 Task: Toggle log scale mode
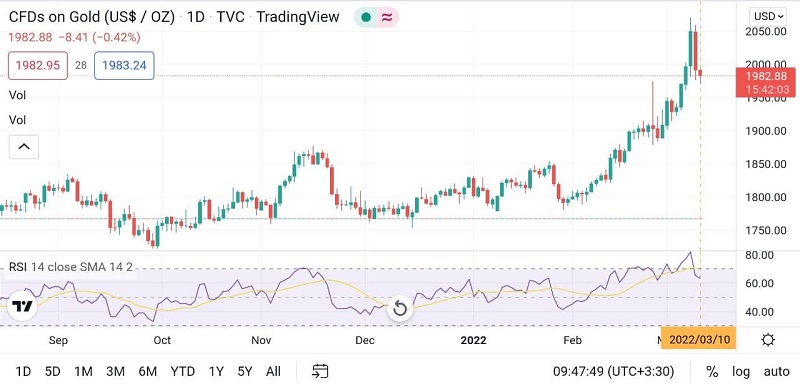pyautogui.click(x=741, y=372)
